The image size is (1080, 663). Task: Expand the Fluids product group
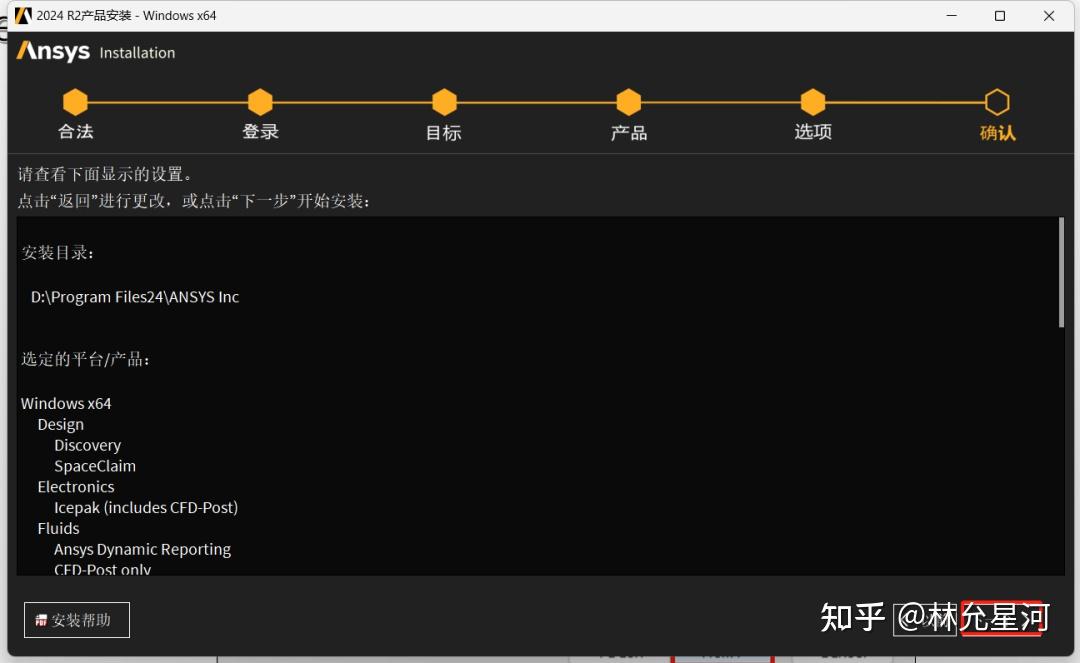coord(57,528)
